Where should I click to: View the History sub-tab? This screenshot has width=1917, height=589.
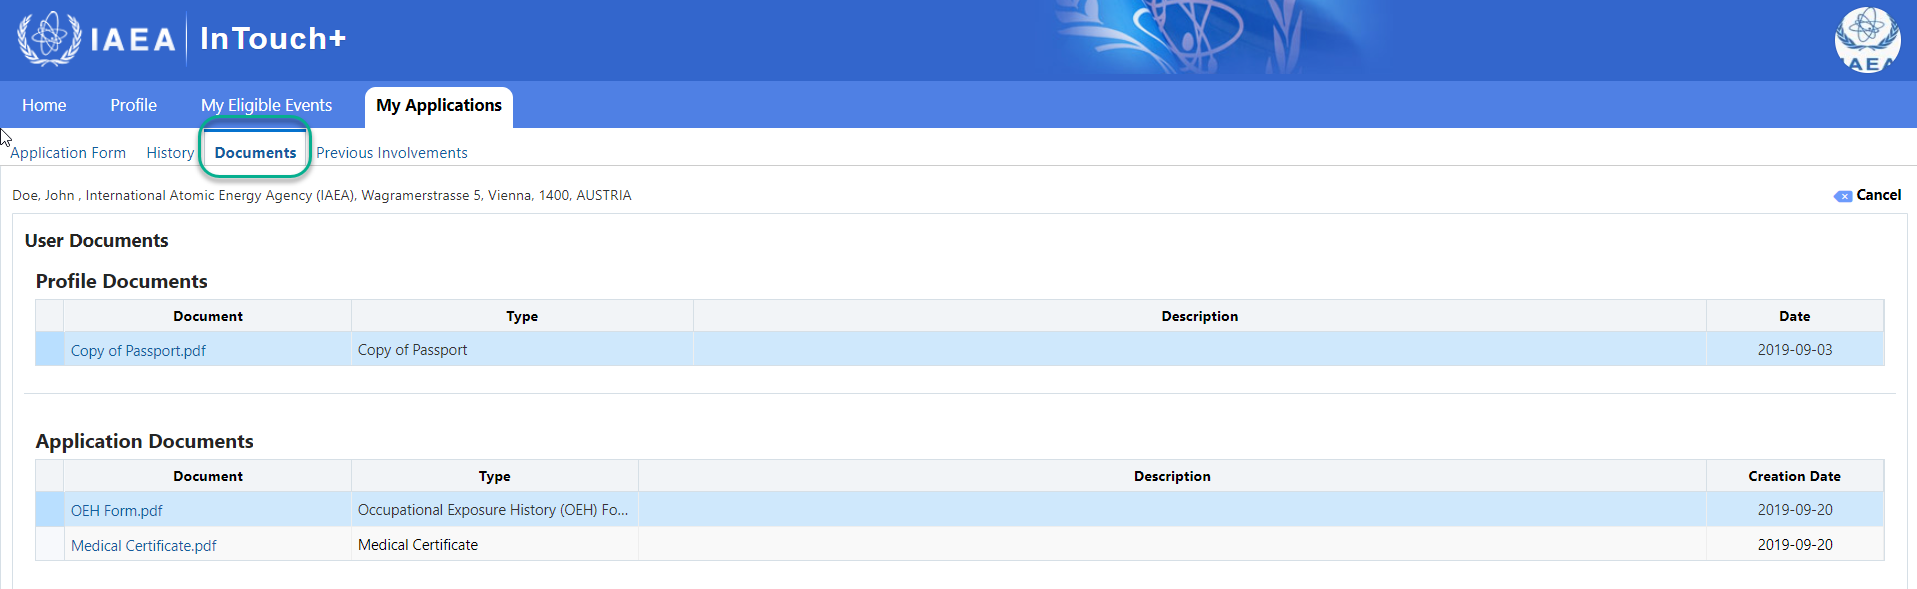pyautogui.click(x=170, y=153)
